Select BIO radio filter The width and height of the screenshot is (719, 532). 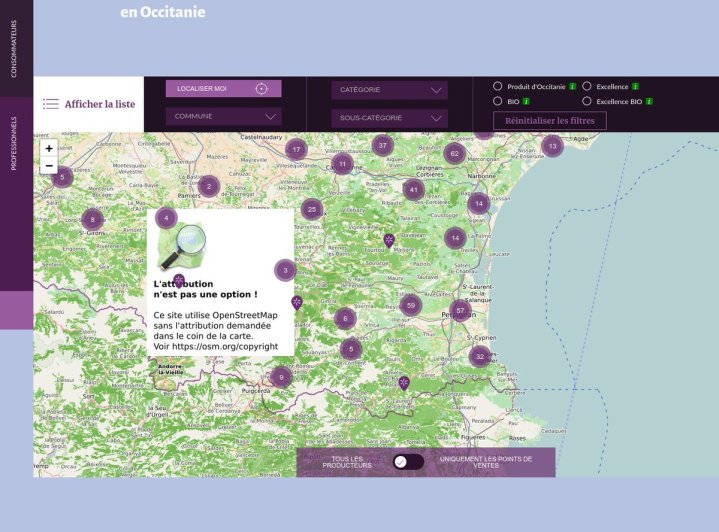tap(498, 101)
